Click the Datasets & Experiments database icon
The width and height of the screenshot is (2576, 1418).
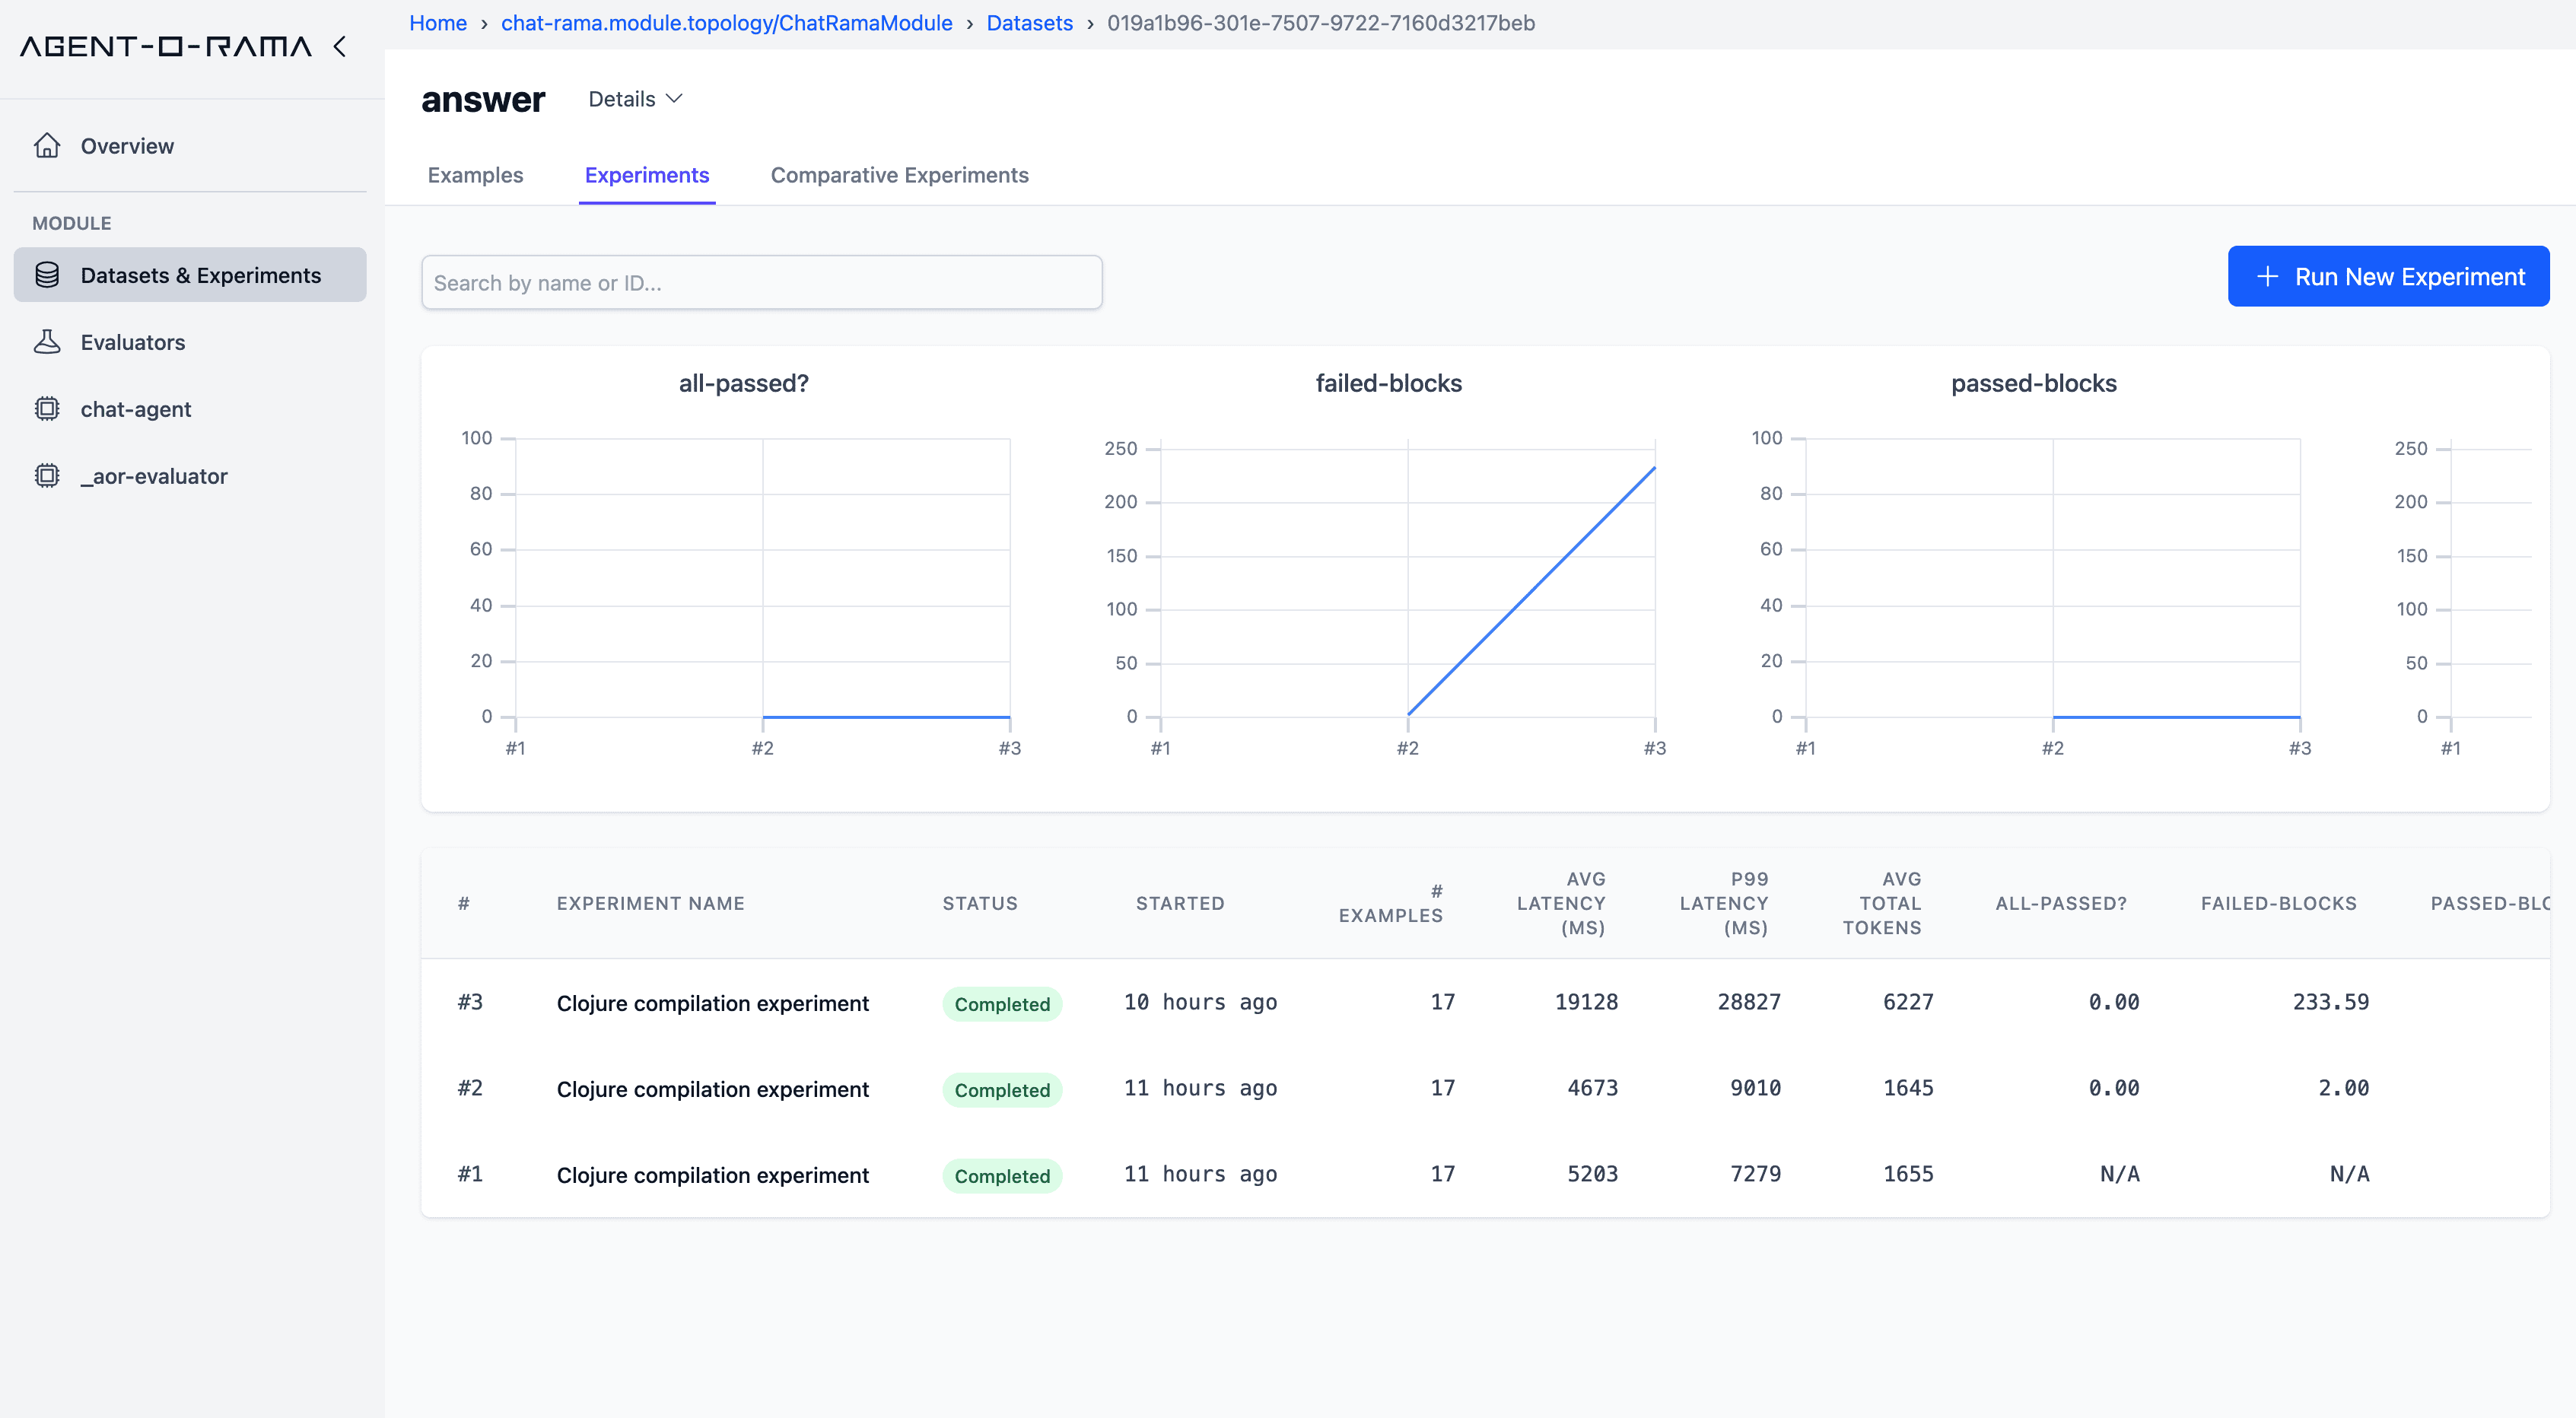click(x=47, y=275)
